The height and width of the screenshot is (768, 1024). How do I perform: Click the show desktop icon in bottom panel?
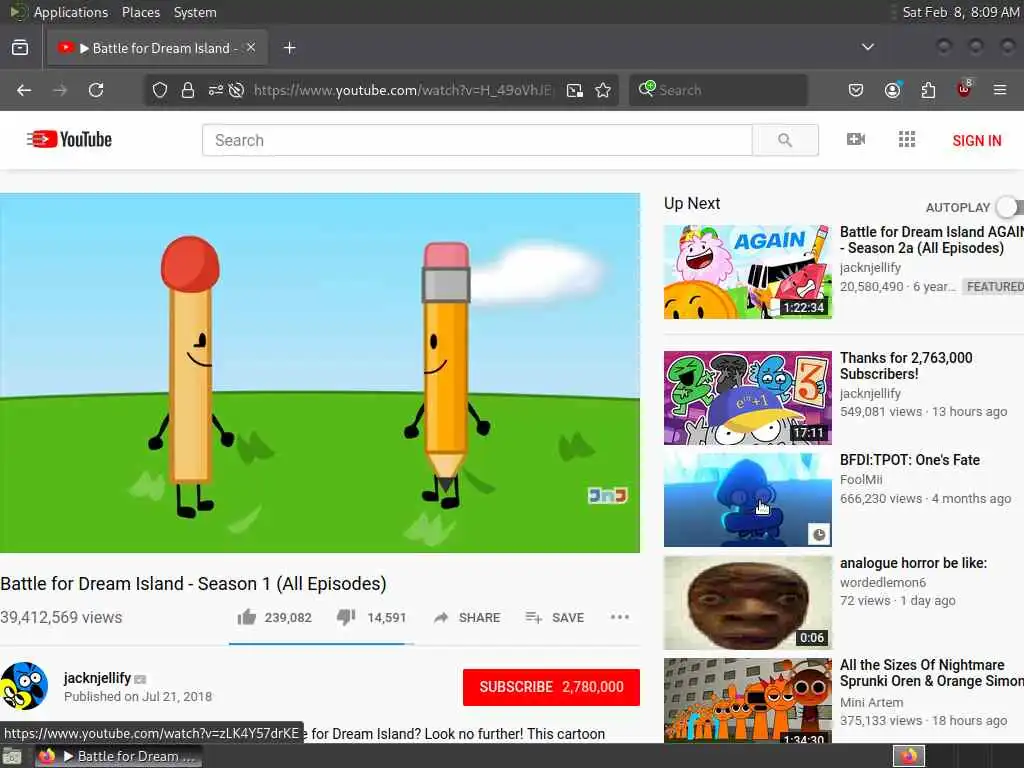12,756
